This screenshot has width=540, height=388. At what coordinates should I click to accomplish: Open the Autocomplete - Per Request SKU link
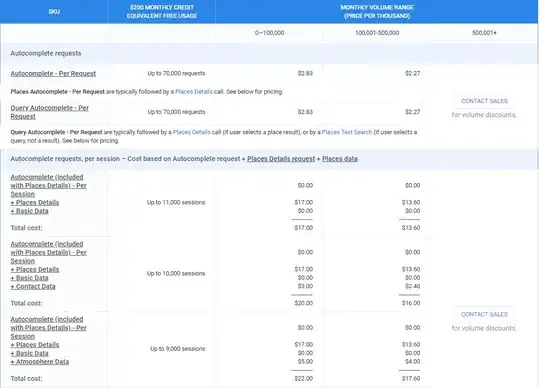(x=53, y=73)
